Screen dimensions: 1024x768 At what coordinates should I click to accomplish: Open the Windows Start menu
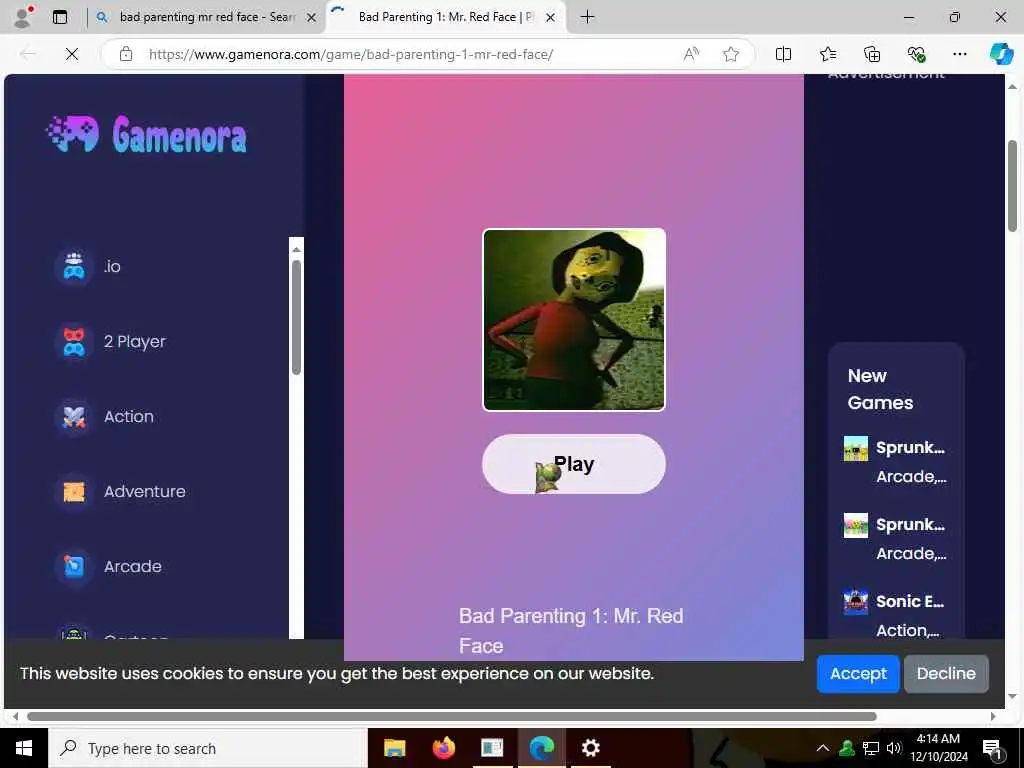[x=24, y=748]
